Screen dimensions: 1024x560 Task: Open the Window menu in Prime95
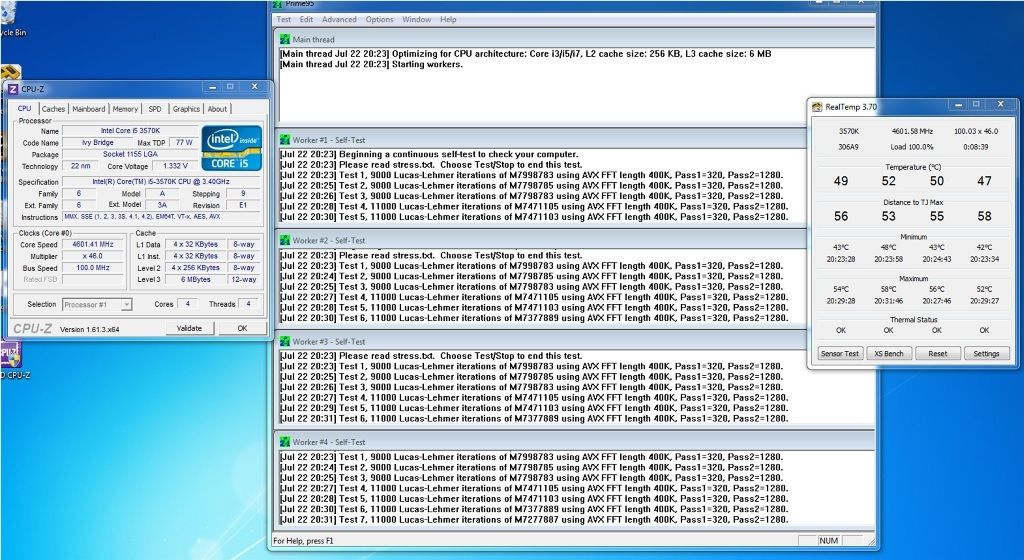[x=417, y=20]
